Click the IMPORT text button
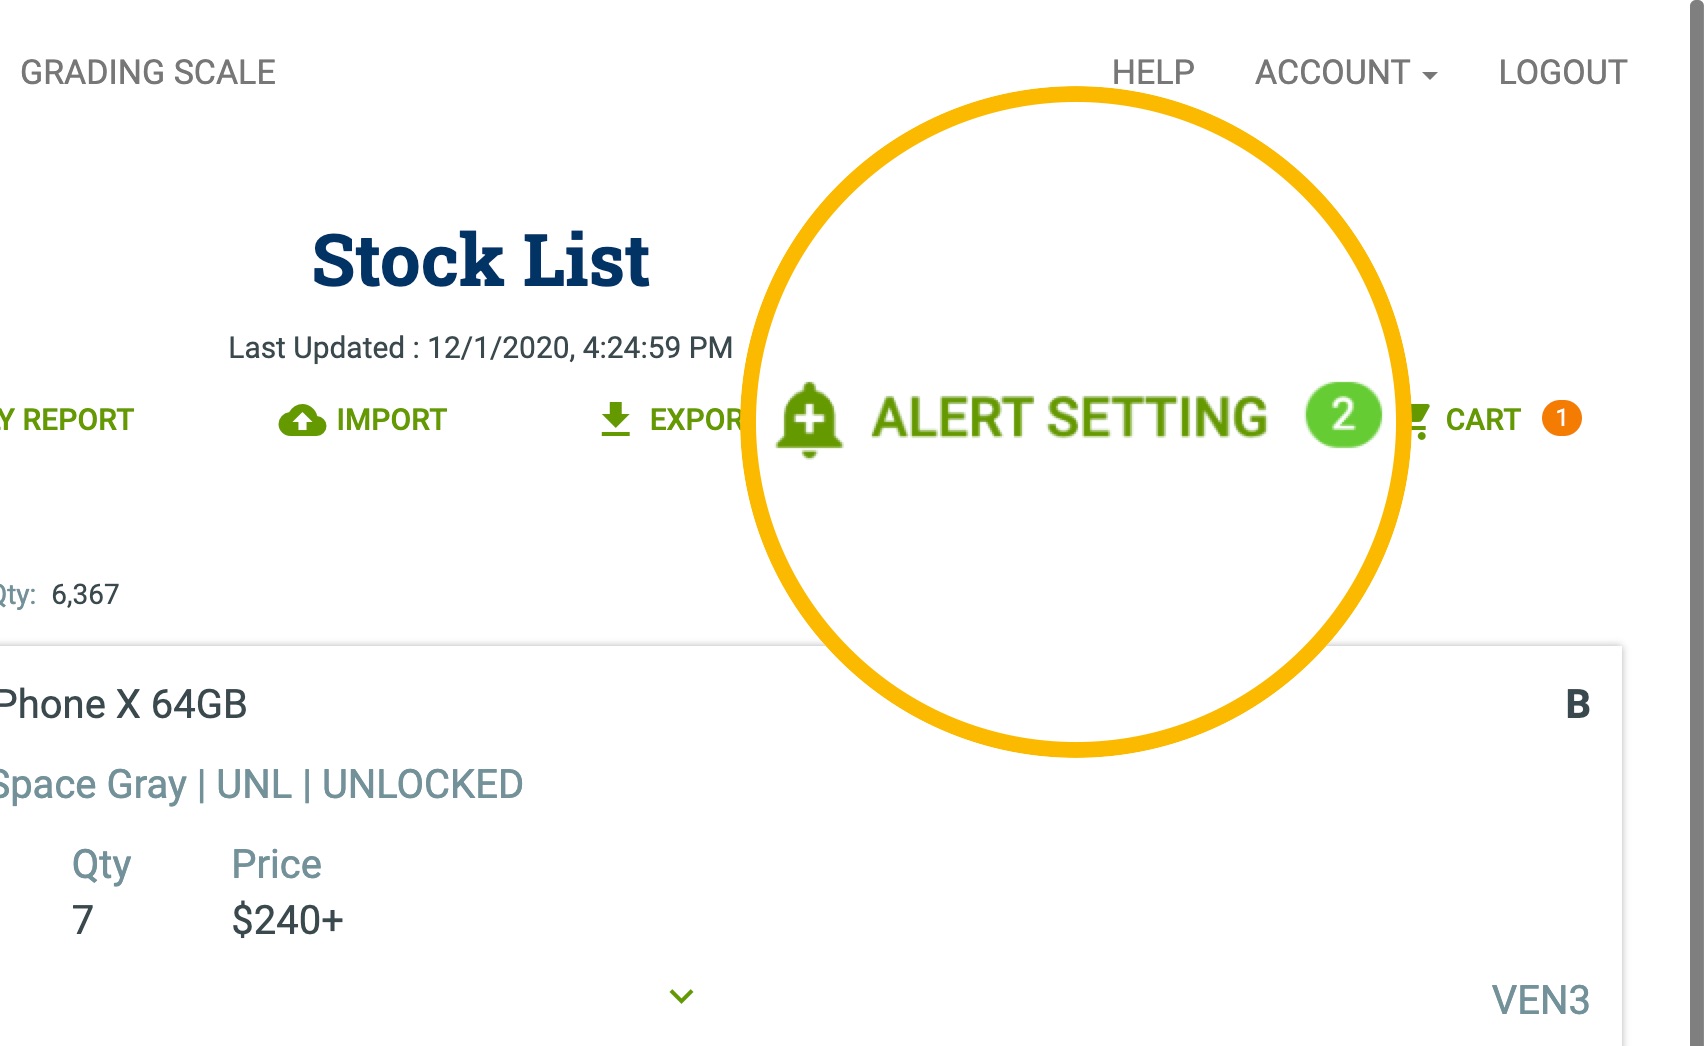Image resolution: width=1704 pixels, height=1046 pixels. point(392,419)
